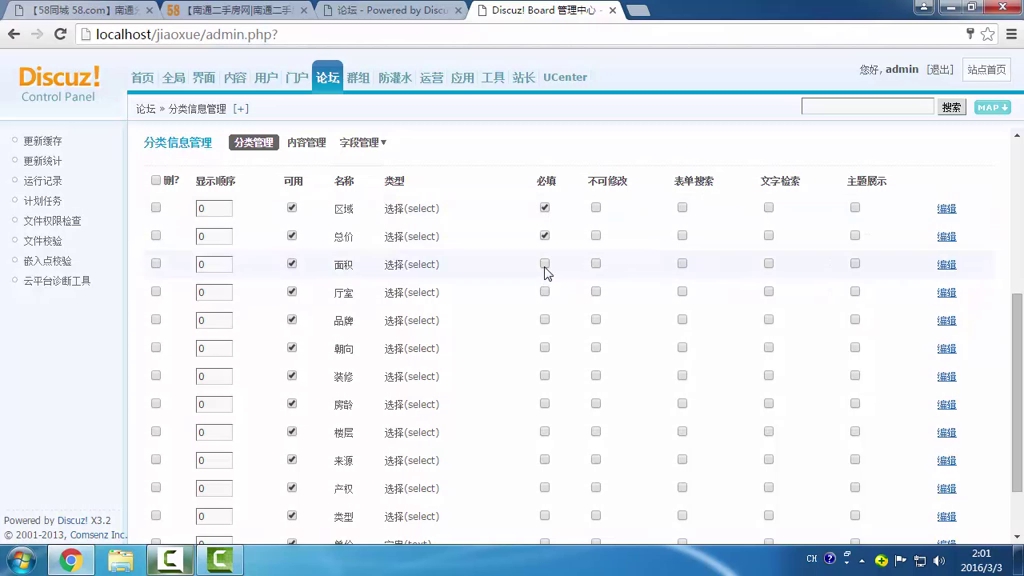The height and width of the screenshot is (576, 1024).
Task: Enable 主题展示 for the 装修 row
Action: coord(855,376)
